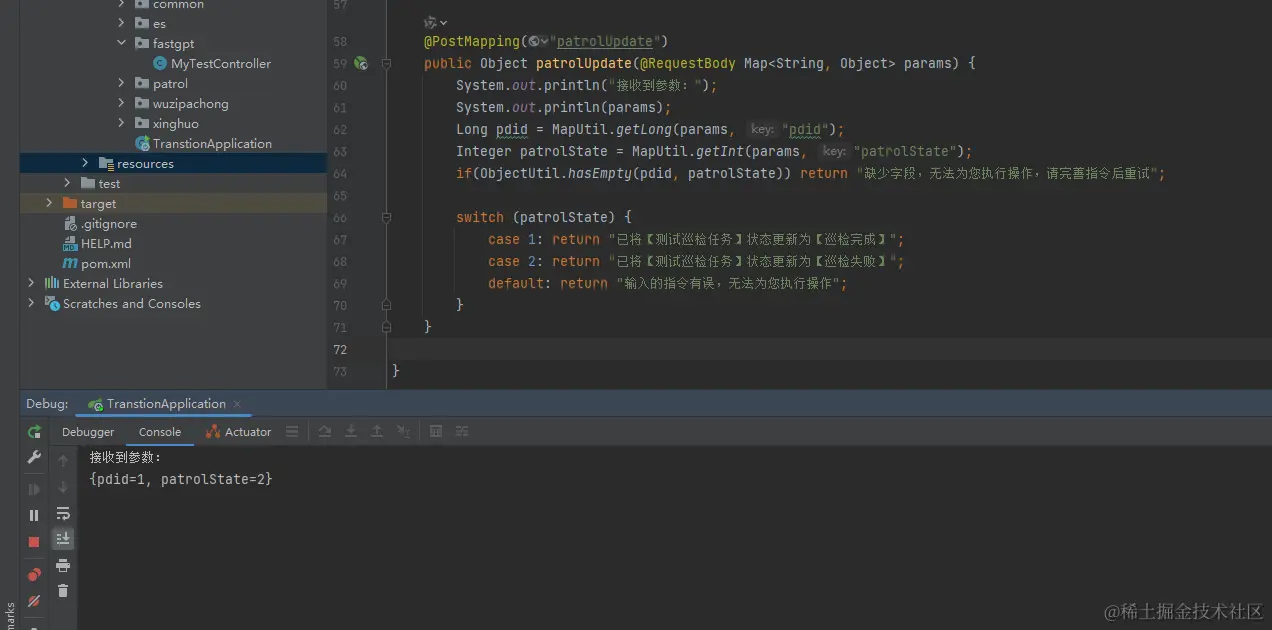The image size is (1272, 630).
Task: Expand External Libraries node
Action: (x=31, y=283)
